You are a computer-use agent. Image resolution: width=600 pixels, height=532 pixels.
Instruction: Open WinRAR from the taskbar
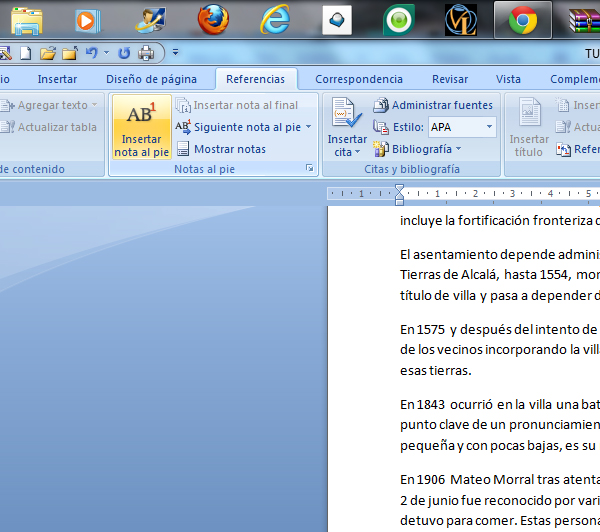[x=584, y=21]
